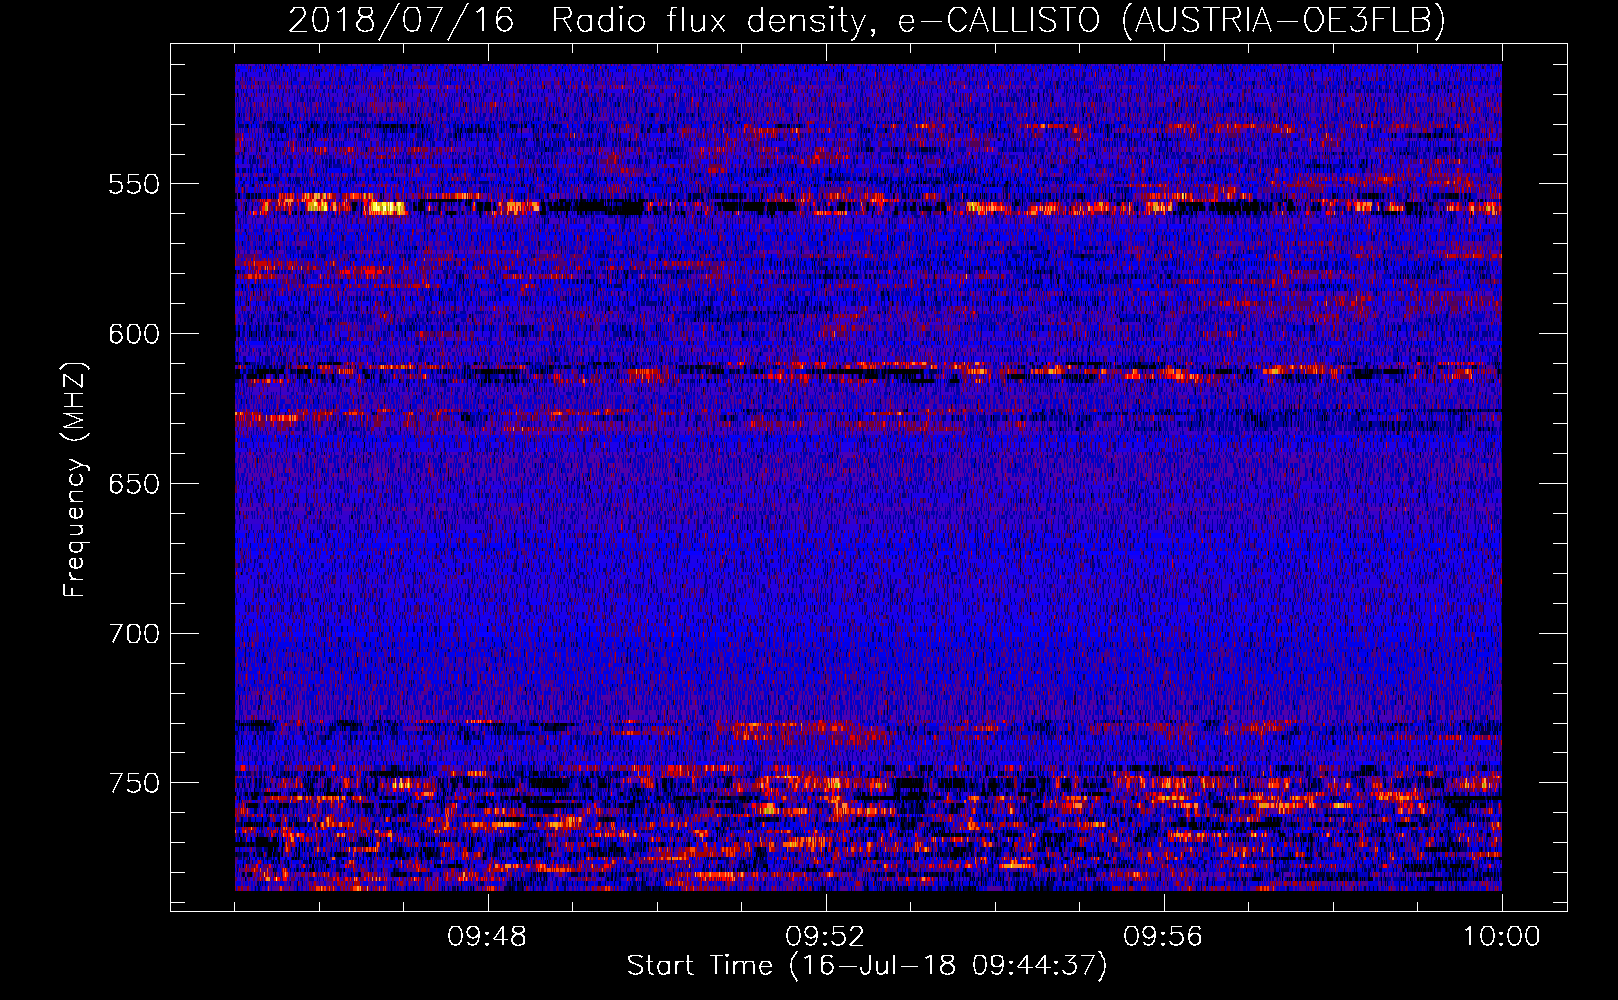This screenshot has width=1618, height=1000.
Task: Click the 09:48 time tick label
Action: [x=487, y=937]
